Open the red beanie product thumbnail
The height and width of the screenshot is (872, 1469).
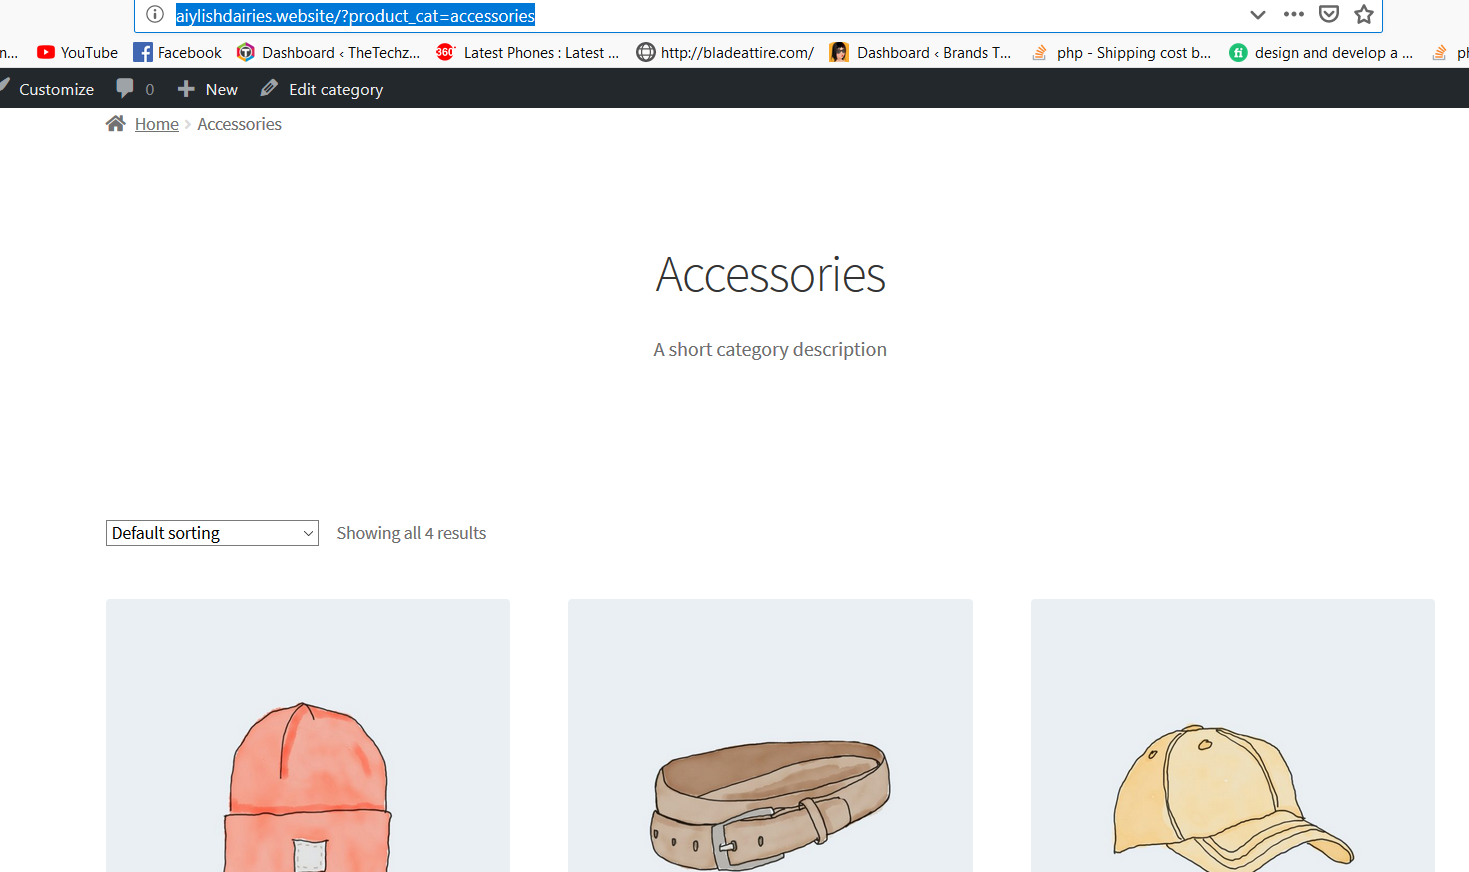tap(308, 736)
